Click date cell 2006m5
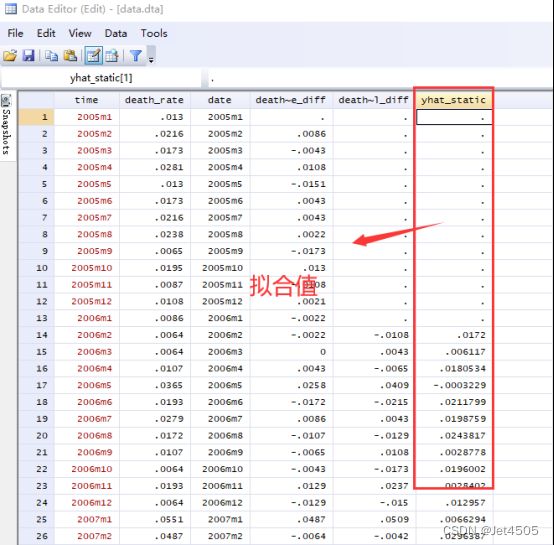 [220, 385]
